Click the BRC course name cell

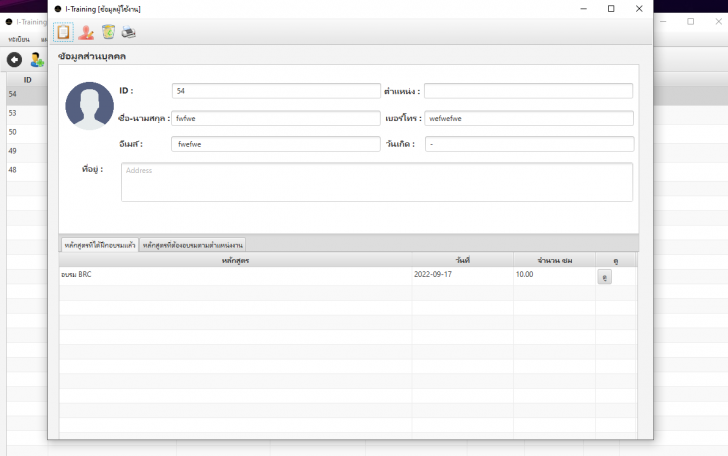(235, 274)
